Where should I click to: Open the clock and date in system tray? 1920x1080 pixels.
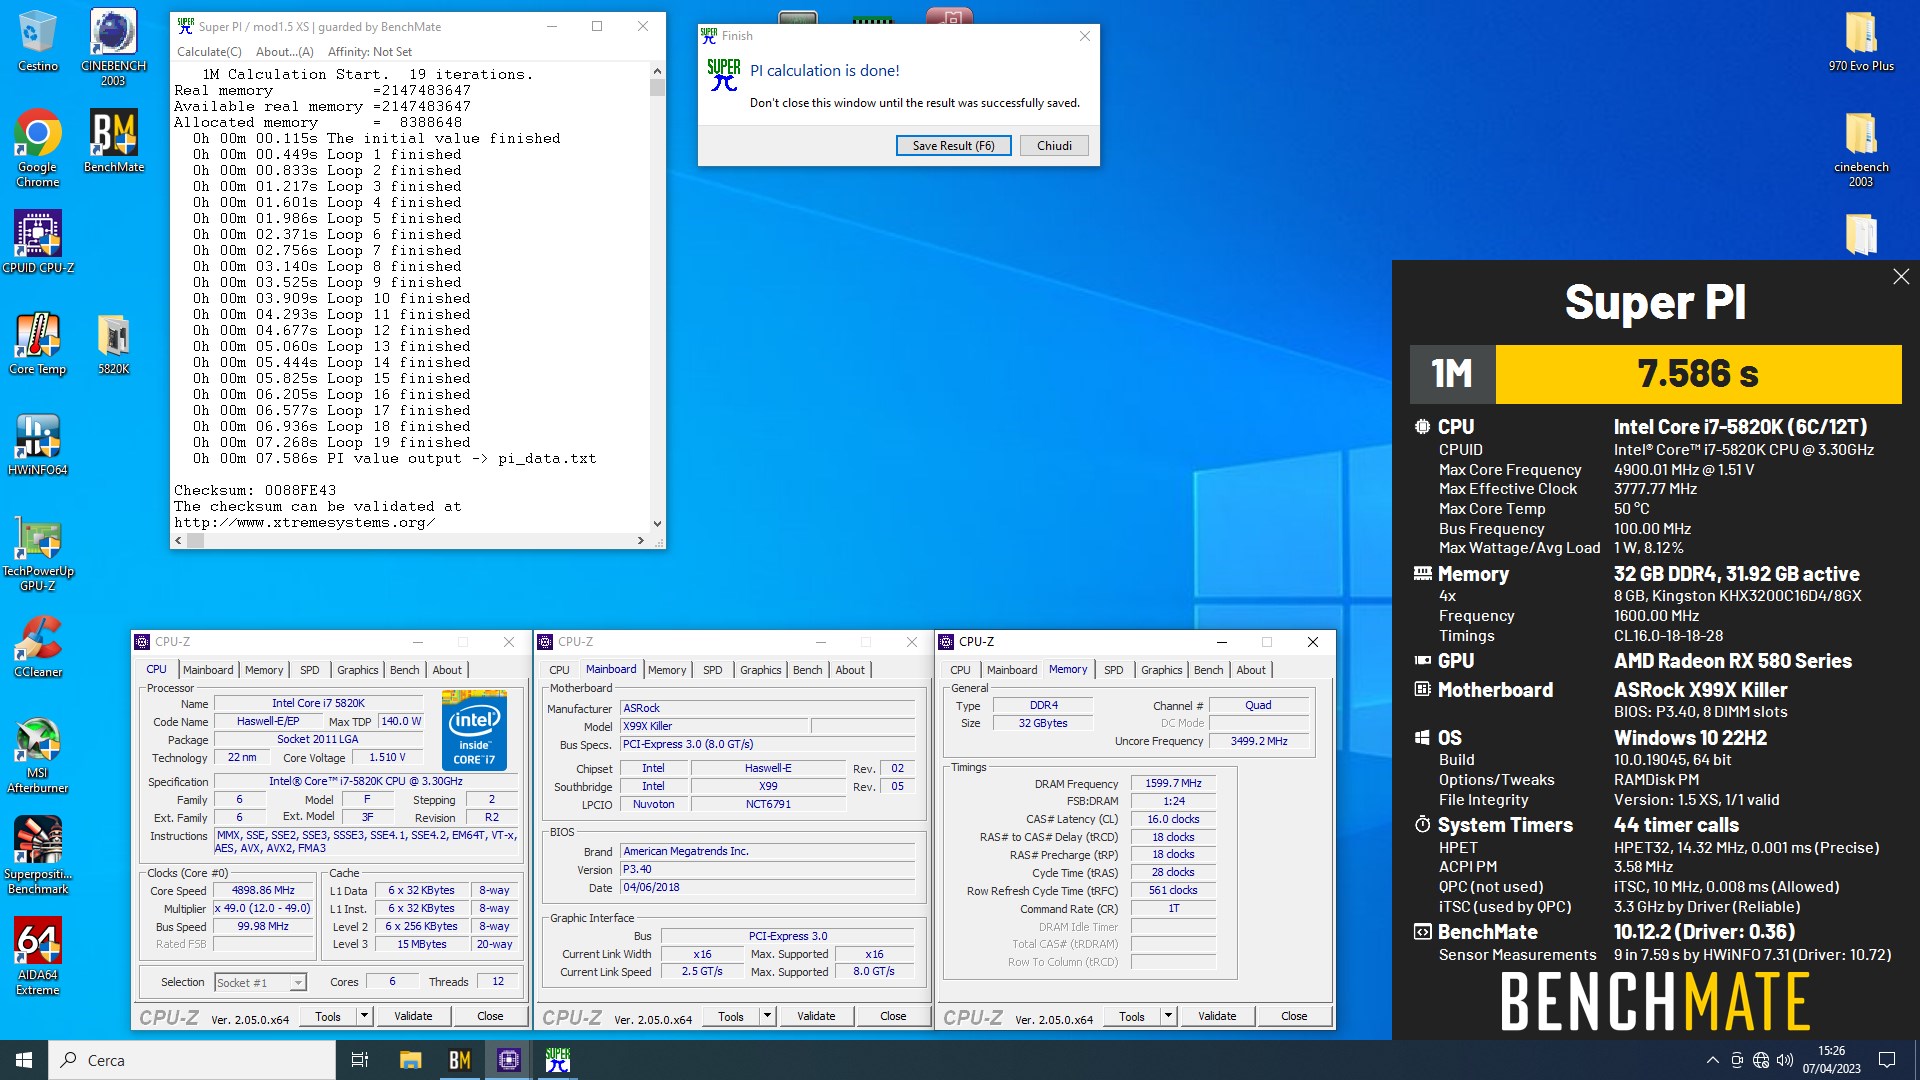pyautogui.click(x=1831, y=1060)
